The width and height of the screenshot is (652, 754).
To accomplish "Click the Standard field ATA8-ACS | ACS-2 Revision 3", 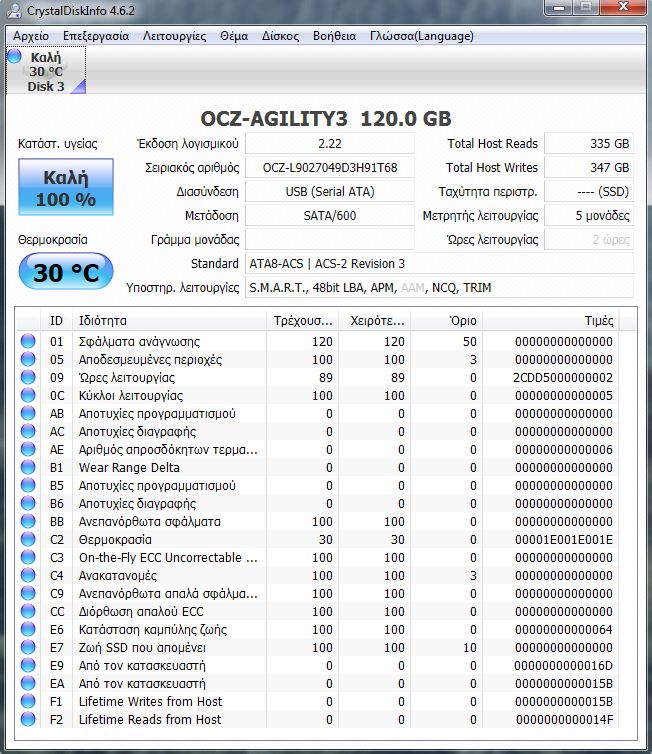I will tap(439, 264).
